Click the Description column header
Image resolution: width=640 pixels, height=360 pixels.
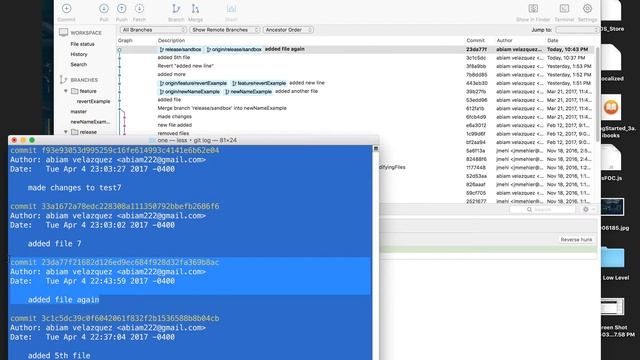click(171, 40)
